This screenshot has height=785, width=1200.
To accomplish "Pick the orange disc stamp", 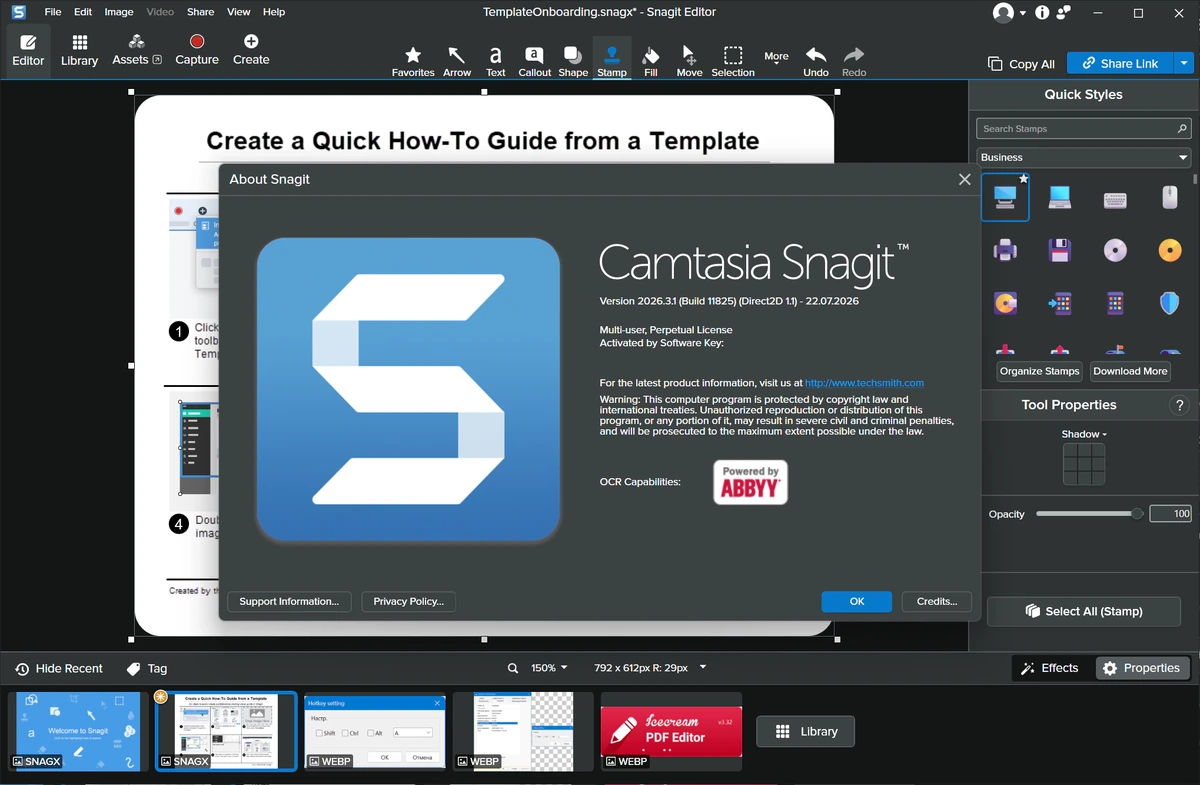I will (1170, 250).
